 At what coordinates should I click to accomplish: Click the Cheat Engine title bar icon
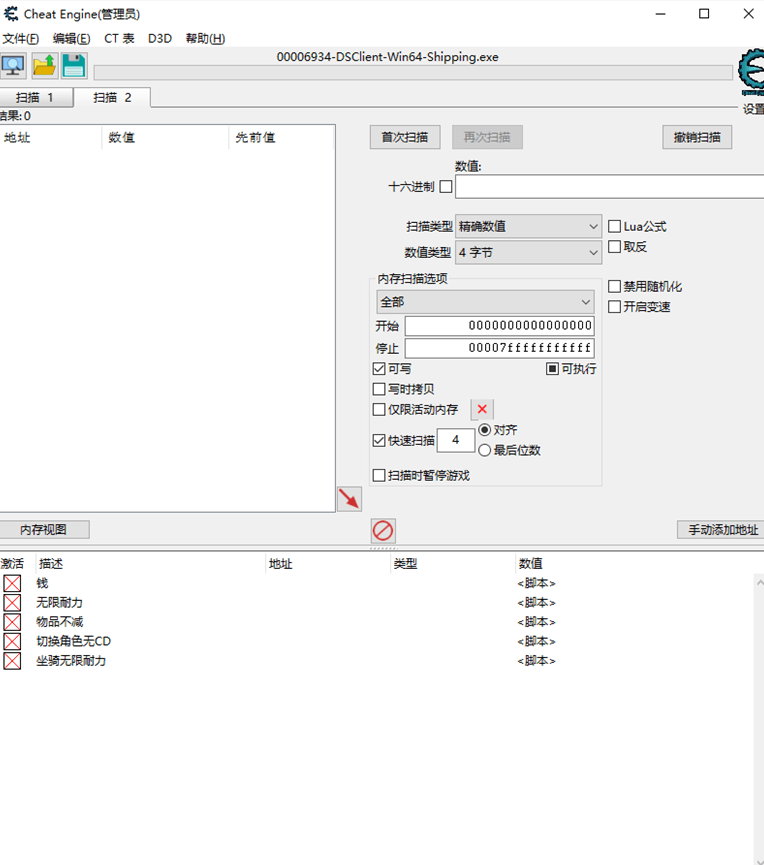pyautogui.click(x=11, y=14)
